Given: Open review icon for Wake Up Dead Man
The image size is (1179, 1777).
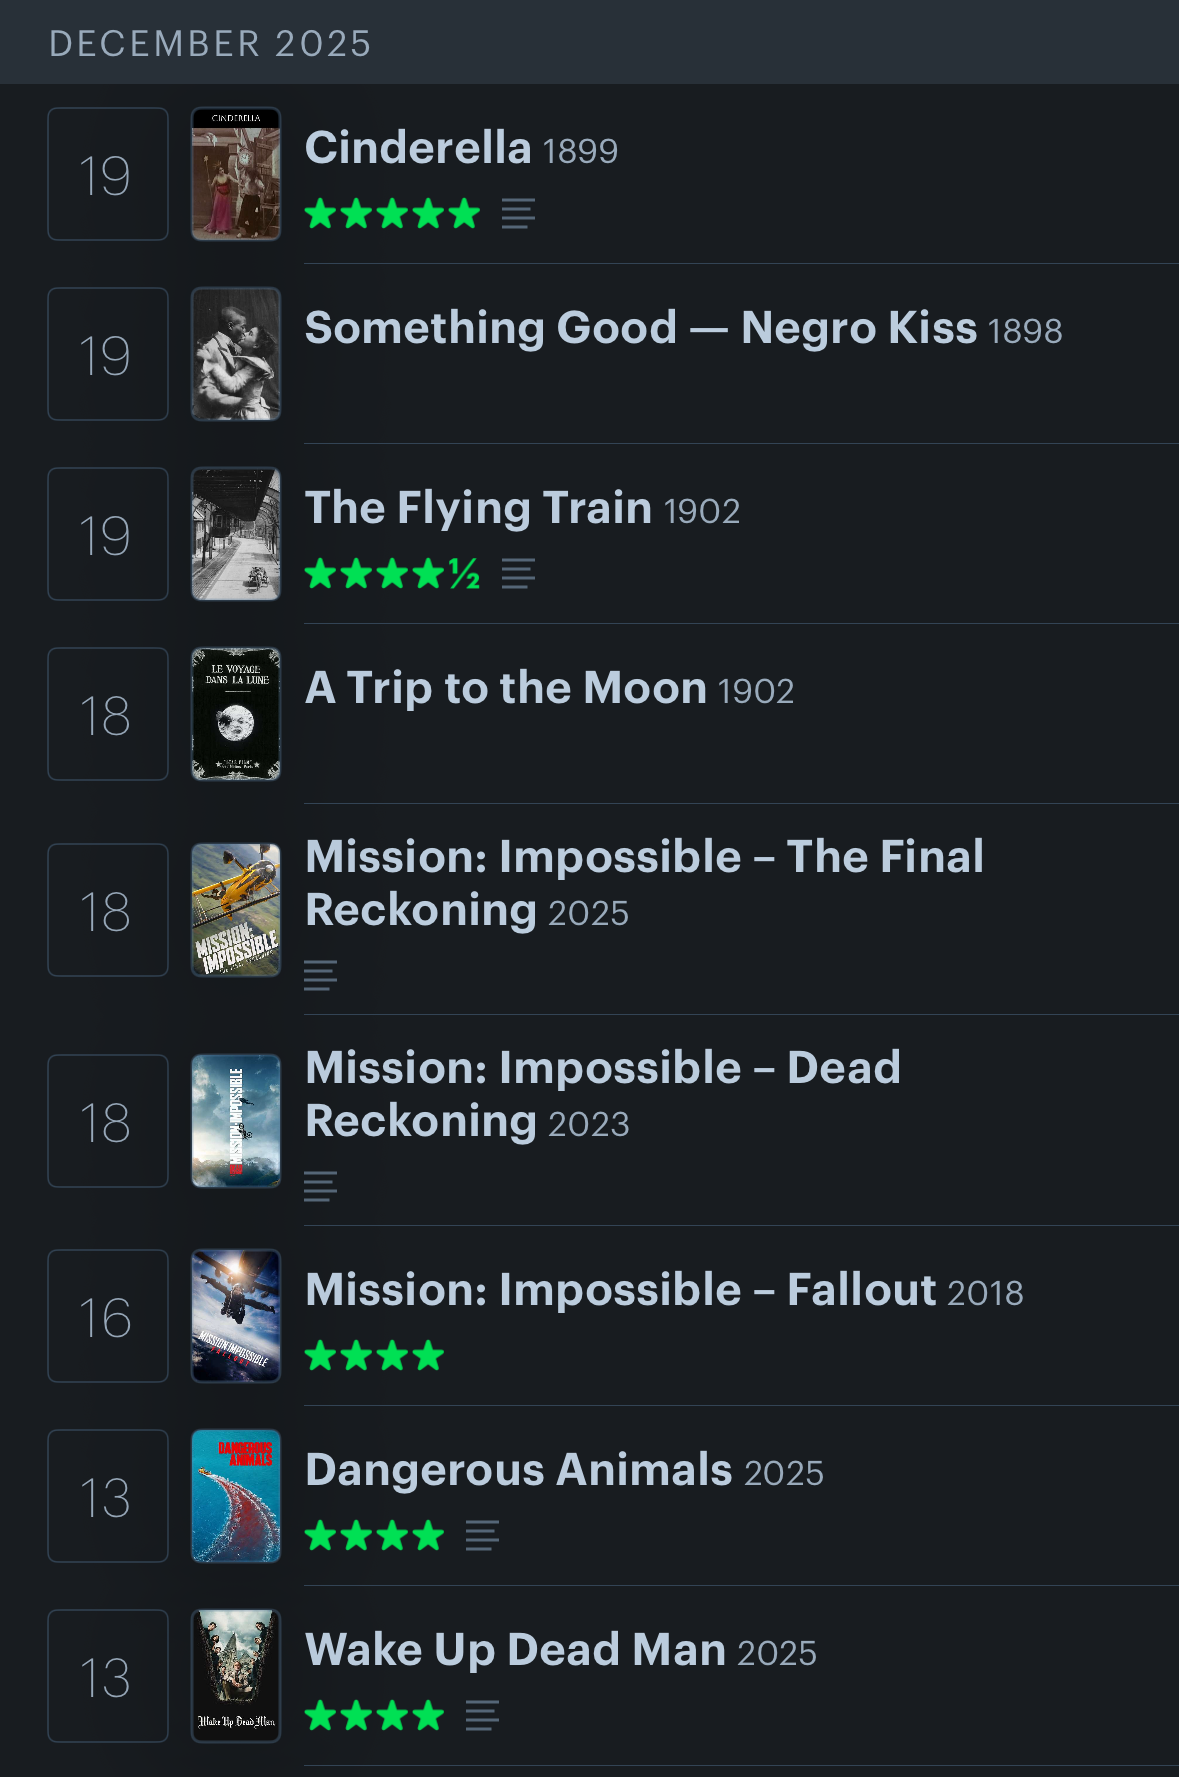Looking at the screenshot, I should 482,1715.
